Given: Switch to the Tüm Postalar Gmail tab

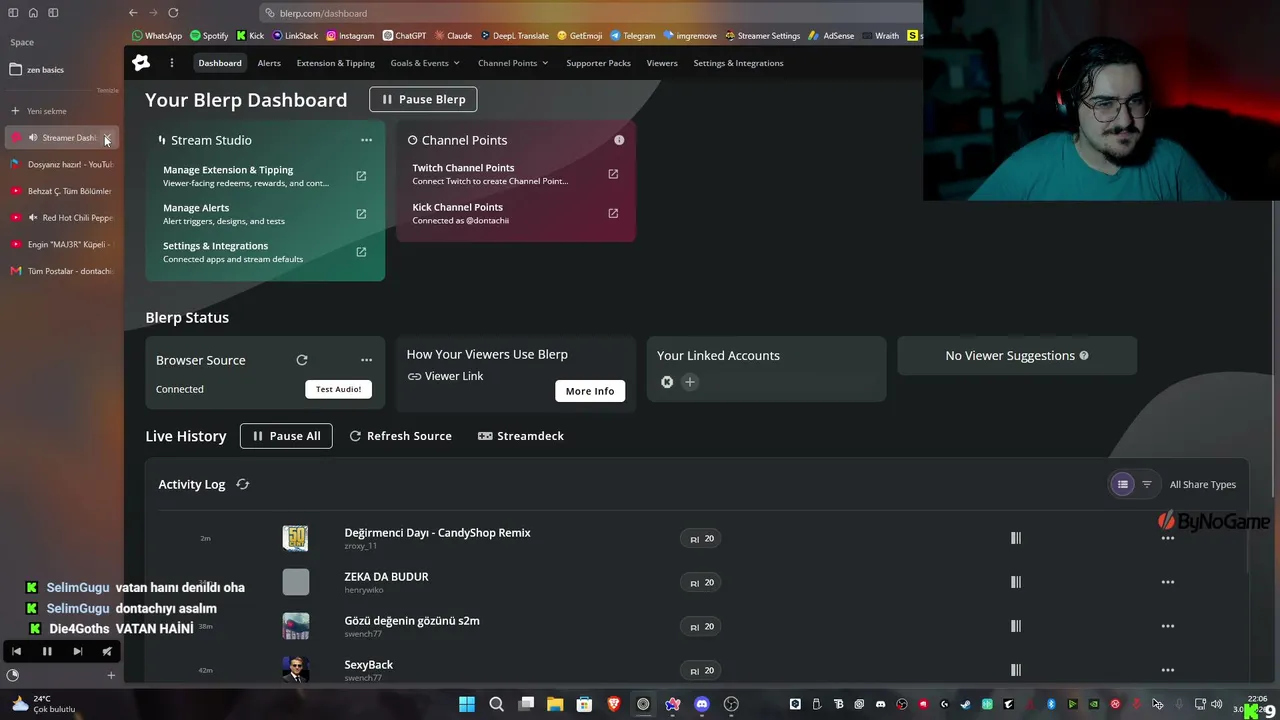Looking at the screenshot, I should point(61,271).
